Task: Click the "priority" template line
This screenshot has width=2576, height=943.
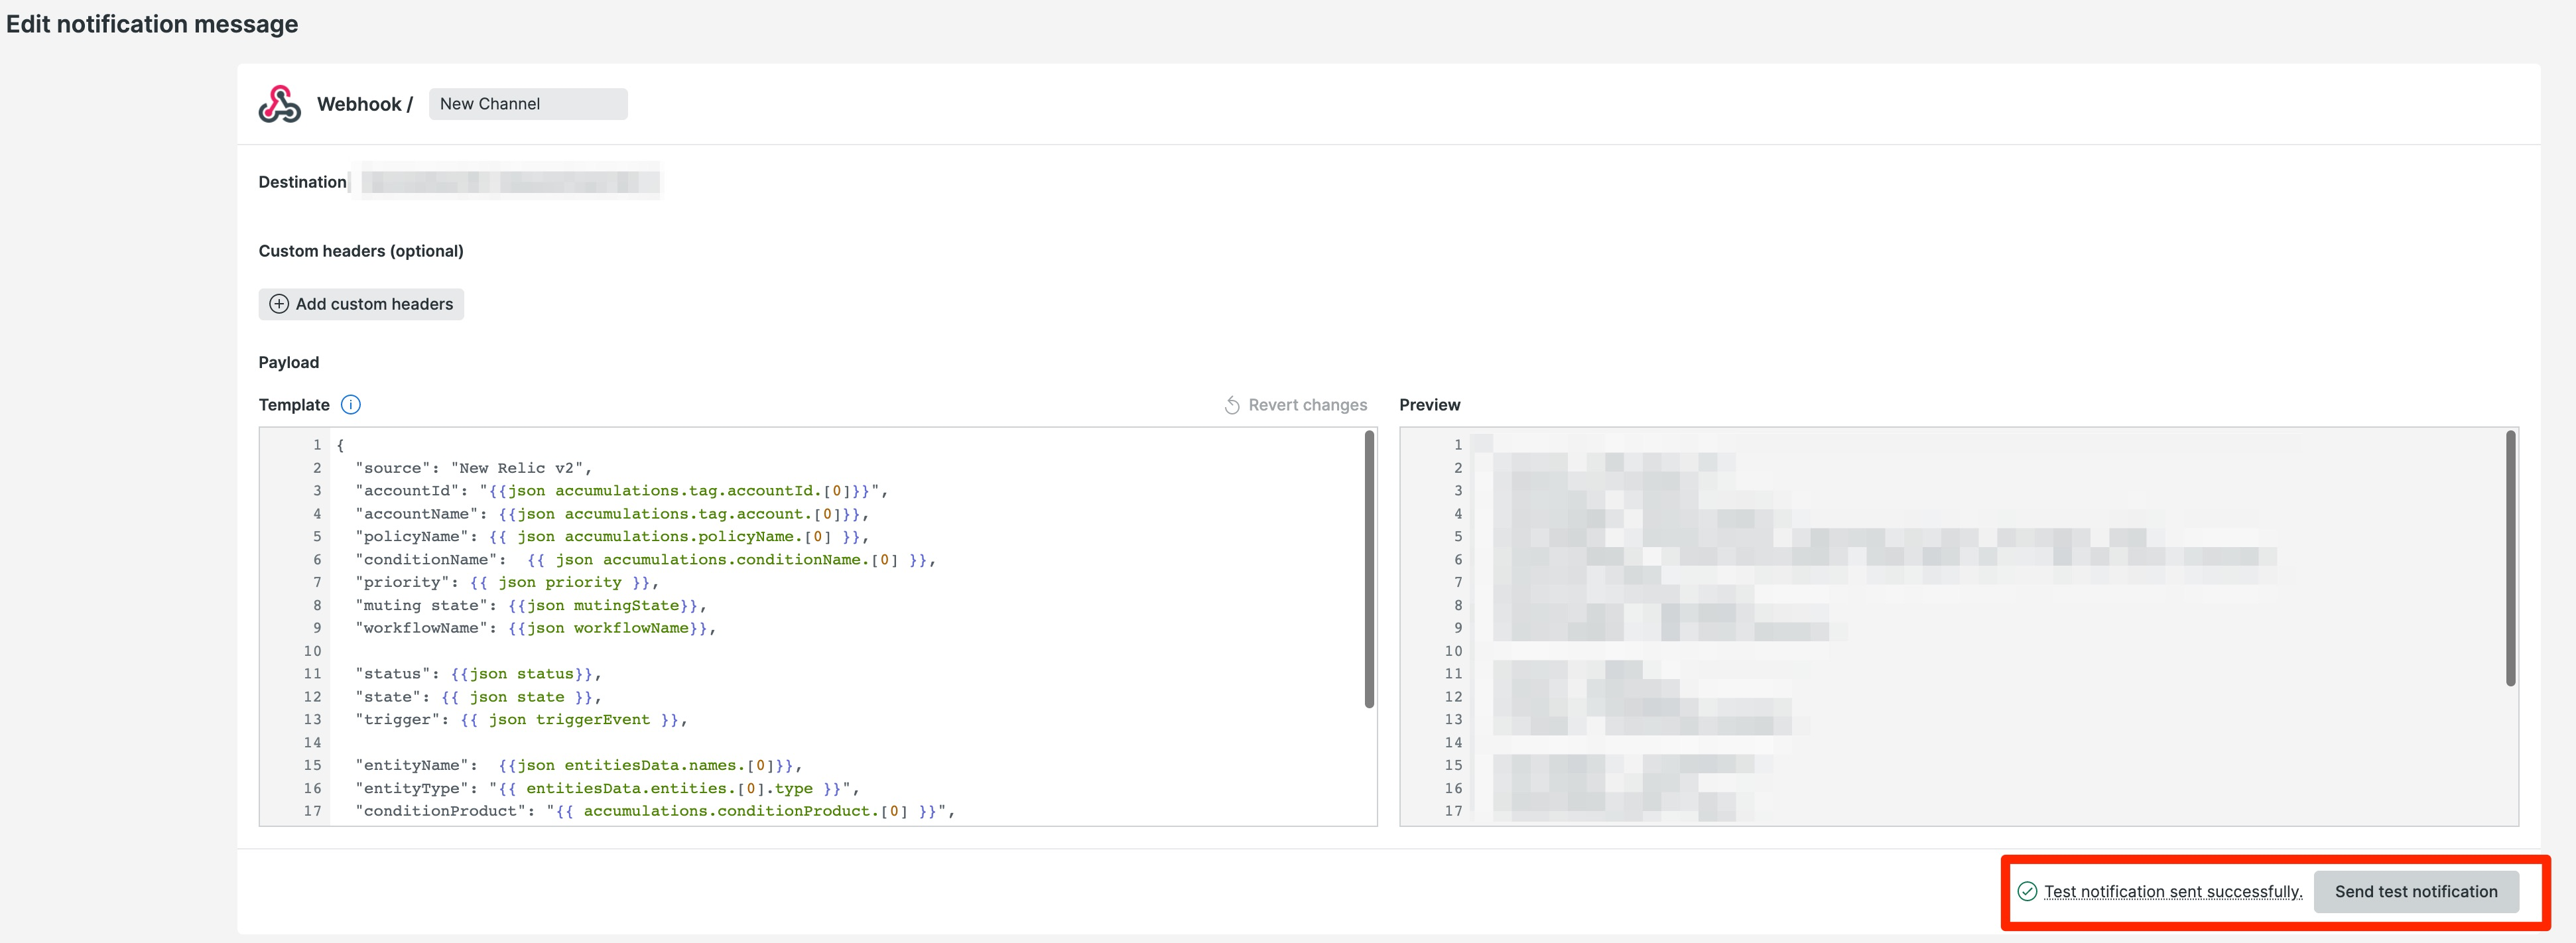Action: tap(507, 582)
